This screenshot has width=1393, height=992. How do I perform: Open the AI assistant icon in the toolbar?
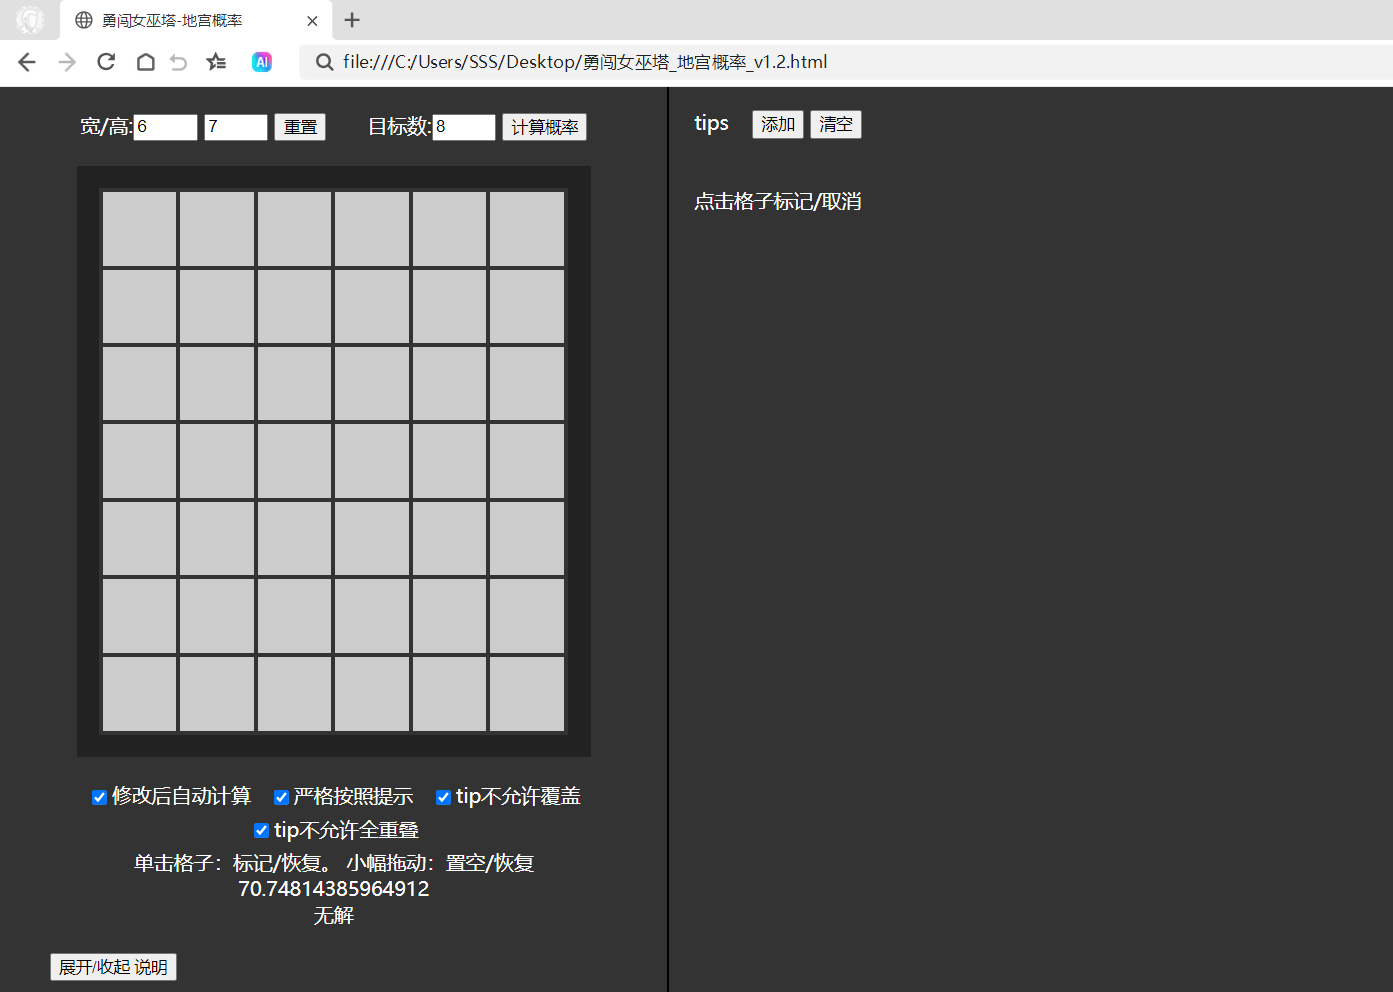262,62
